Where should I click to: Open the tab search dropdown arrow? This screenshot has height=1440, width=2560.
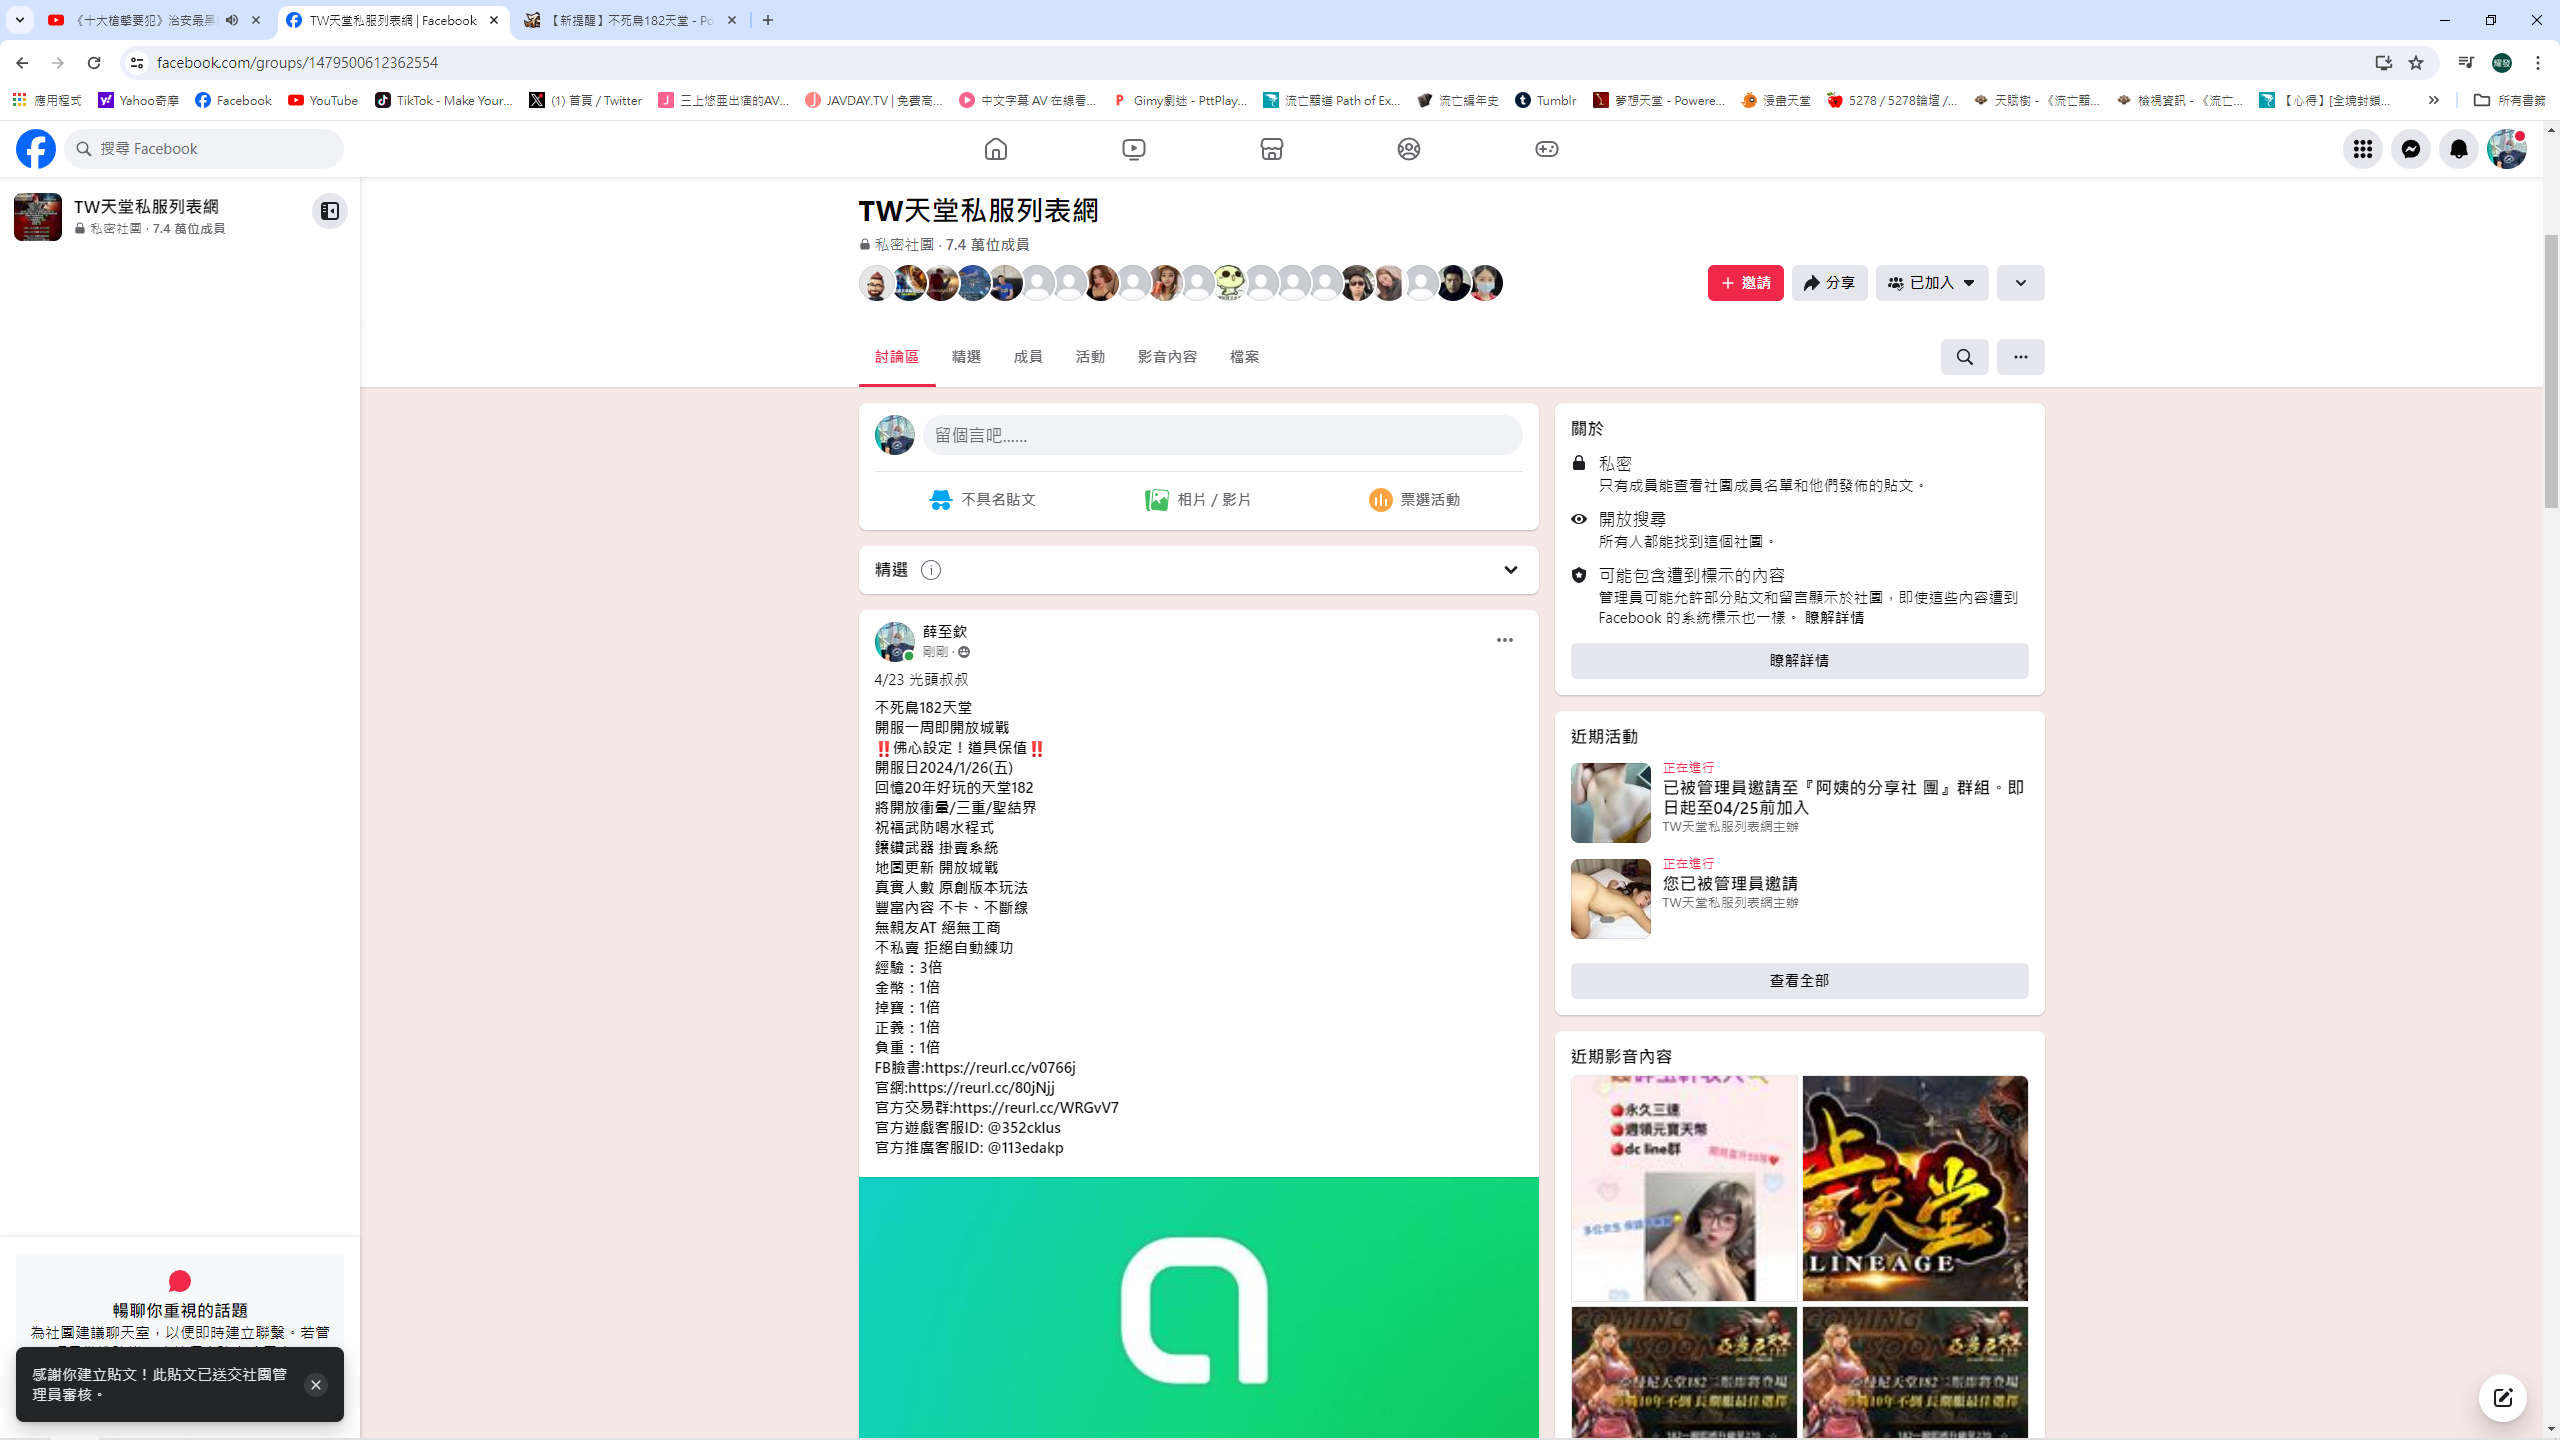point(19,20)
